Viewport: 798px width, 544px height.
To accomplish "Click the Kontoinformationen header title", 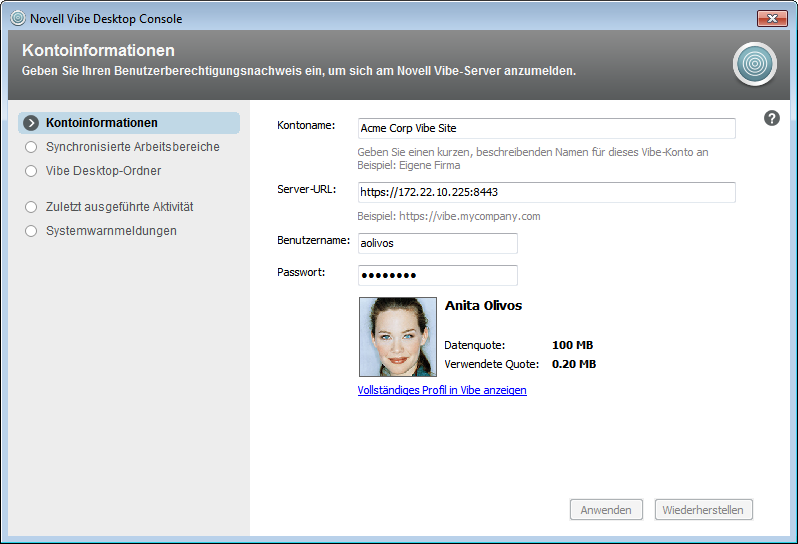I will pos(98,50).
